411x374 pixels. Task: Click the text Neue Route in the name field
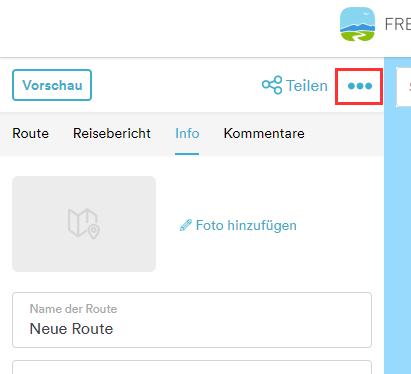tap(71, 329)
